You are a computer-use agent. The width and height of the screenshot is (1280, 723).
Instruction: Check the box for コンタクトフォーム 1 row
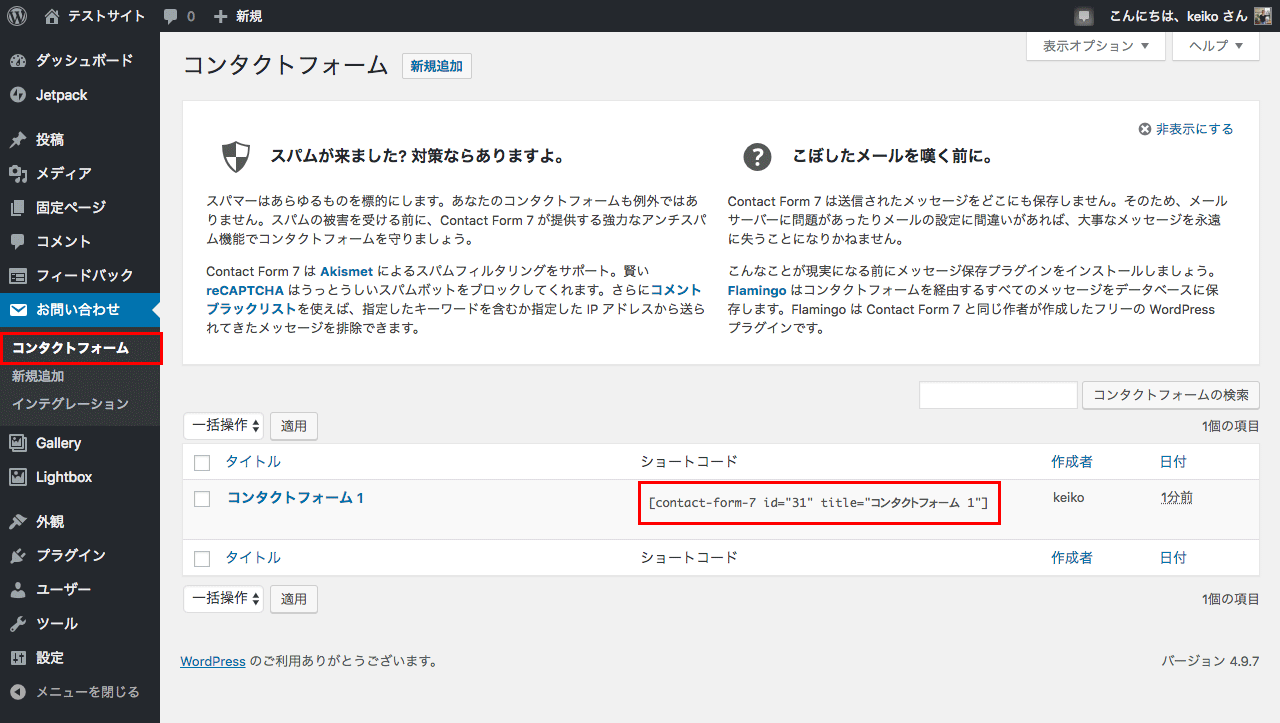(202, 499)
